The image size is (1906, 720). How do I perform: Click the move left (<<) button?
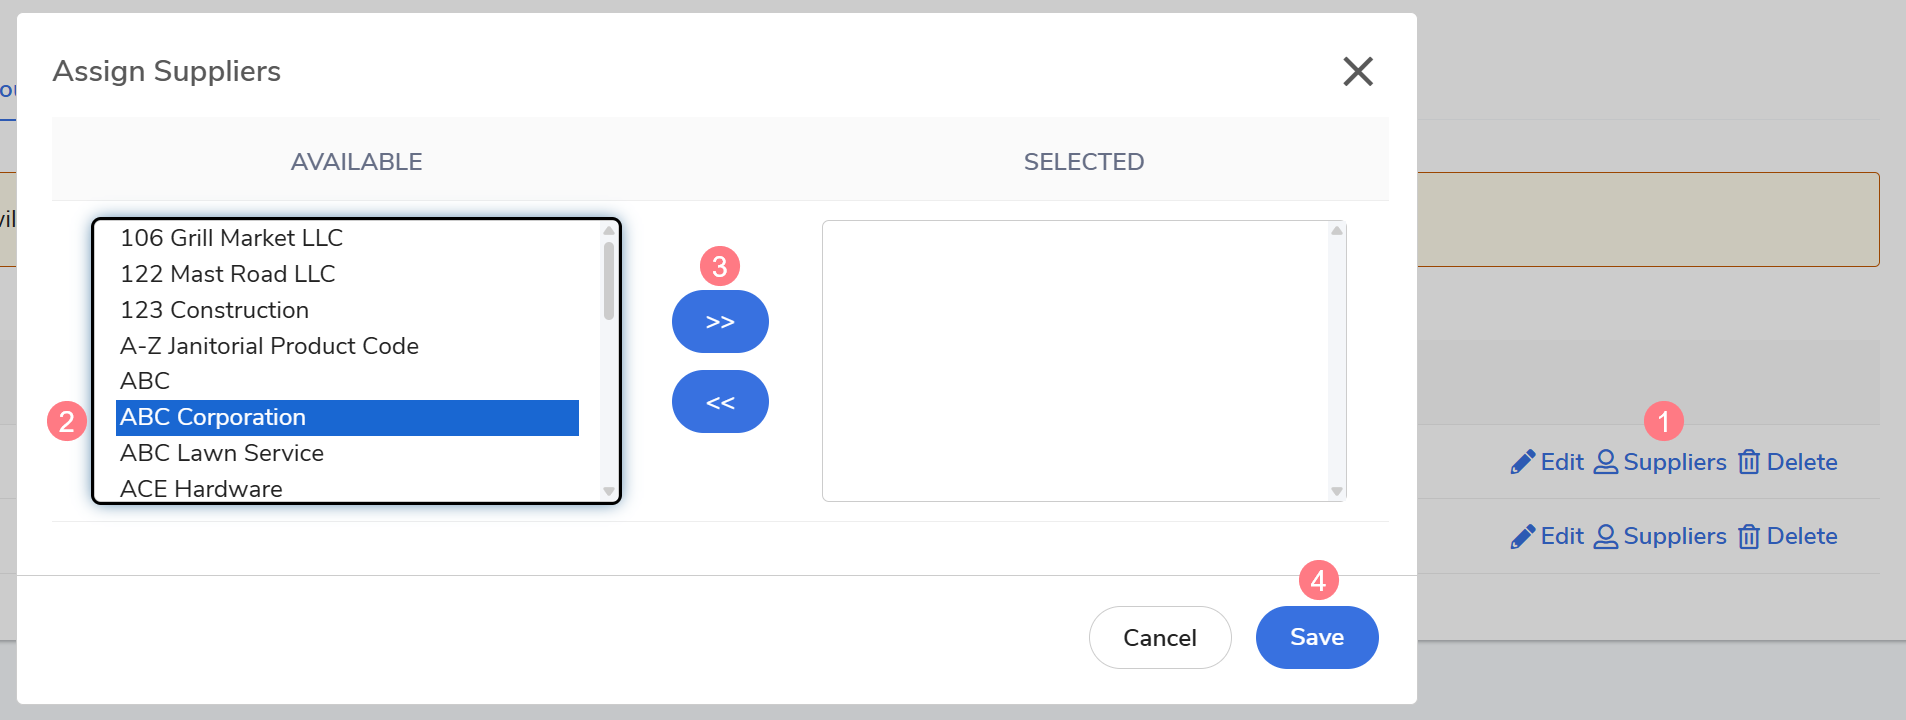pyautogui.click(x=720, y=402)
